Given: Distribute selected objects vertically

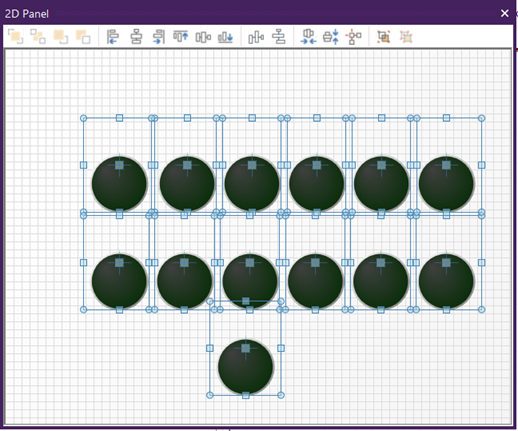Looking at the screenshot, I should click(x=278, y=36).
